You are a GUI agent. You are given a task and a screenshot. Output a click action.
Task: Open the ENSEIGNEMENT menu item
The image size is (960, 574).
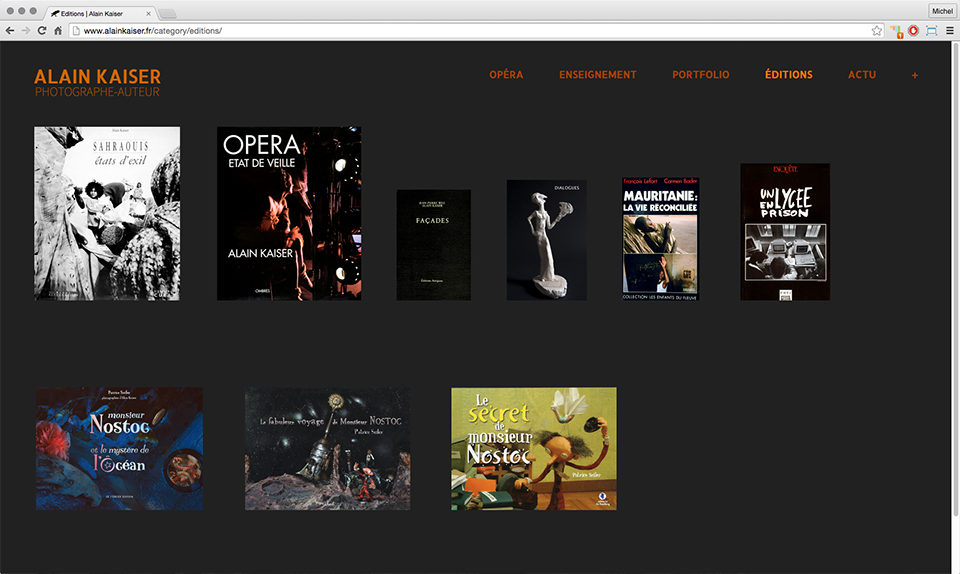(598, 75)
